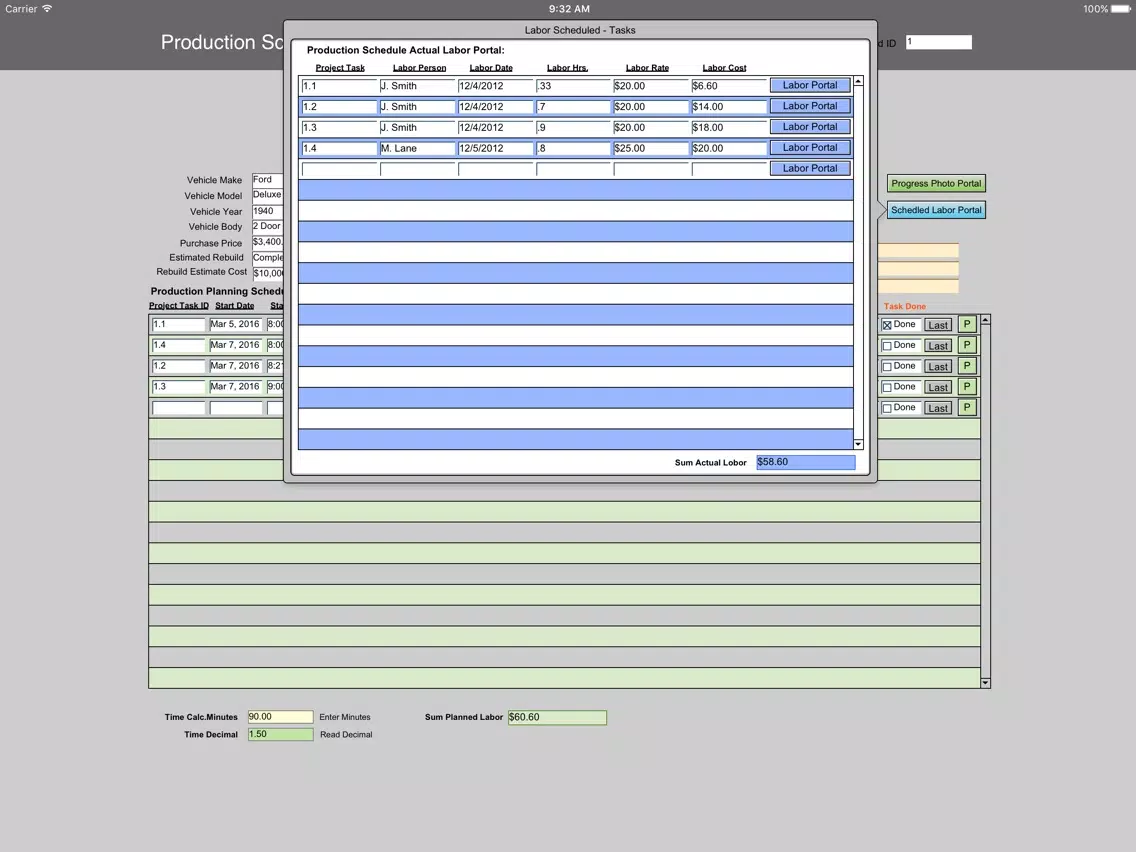Select Labor Hrs field showing .33
Image resolution: width=1136 pixels, height=852 pixels.
pos(573,86)
